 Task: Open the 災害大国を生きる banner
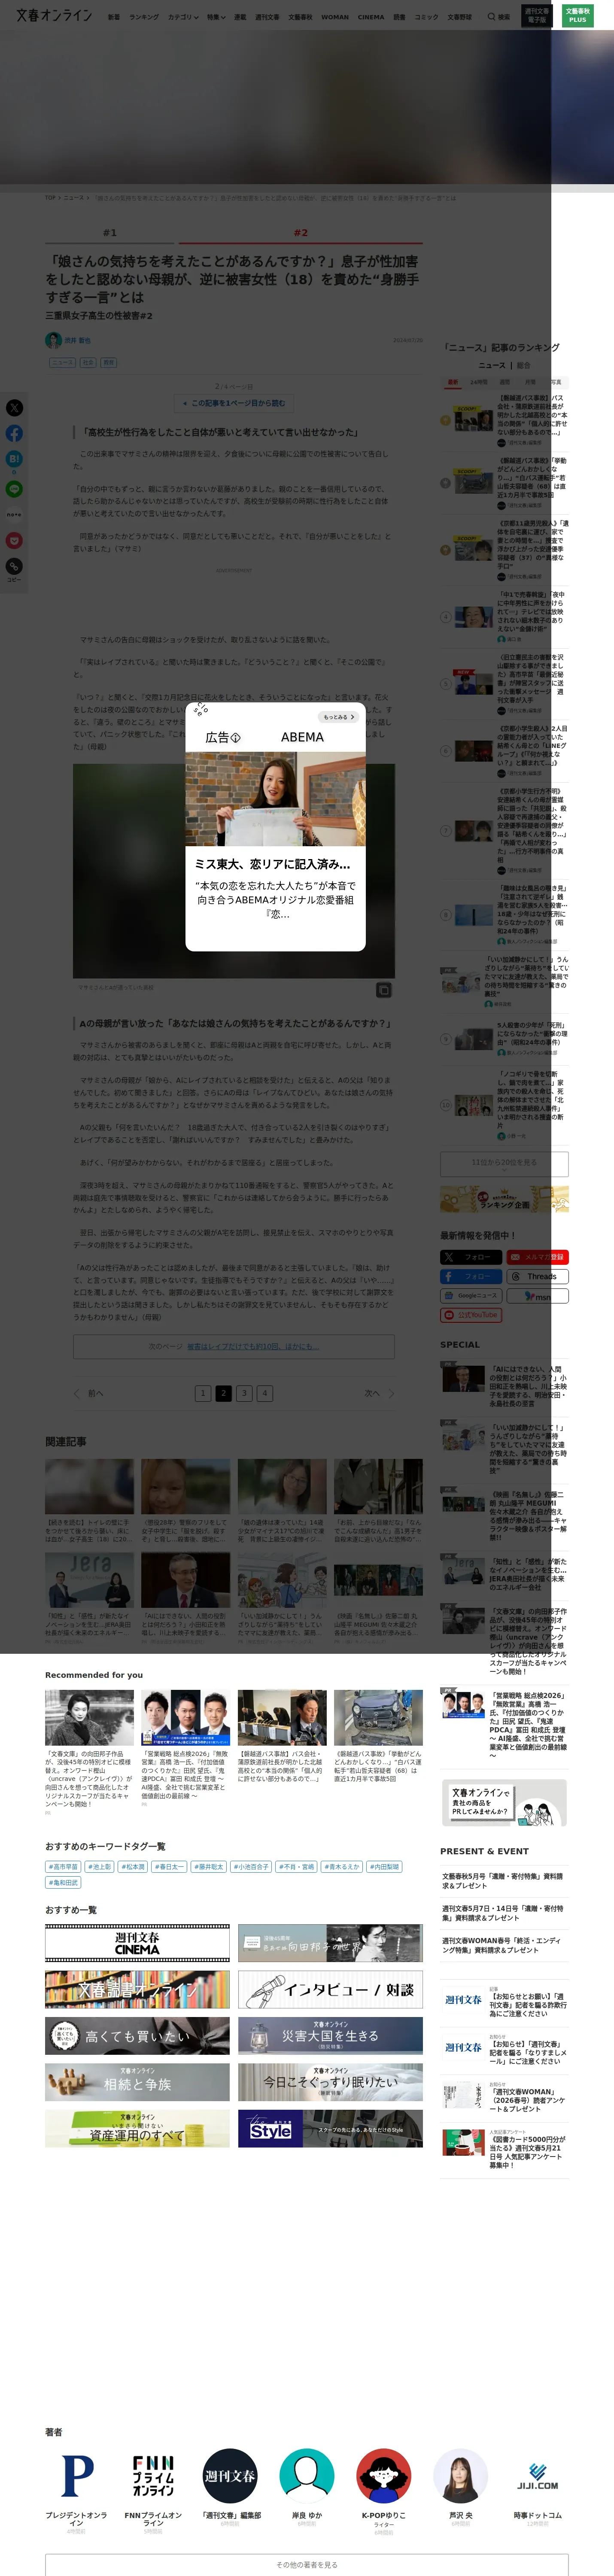coord(330,2036)
